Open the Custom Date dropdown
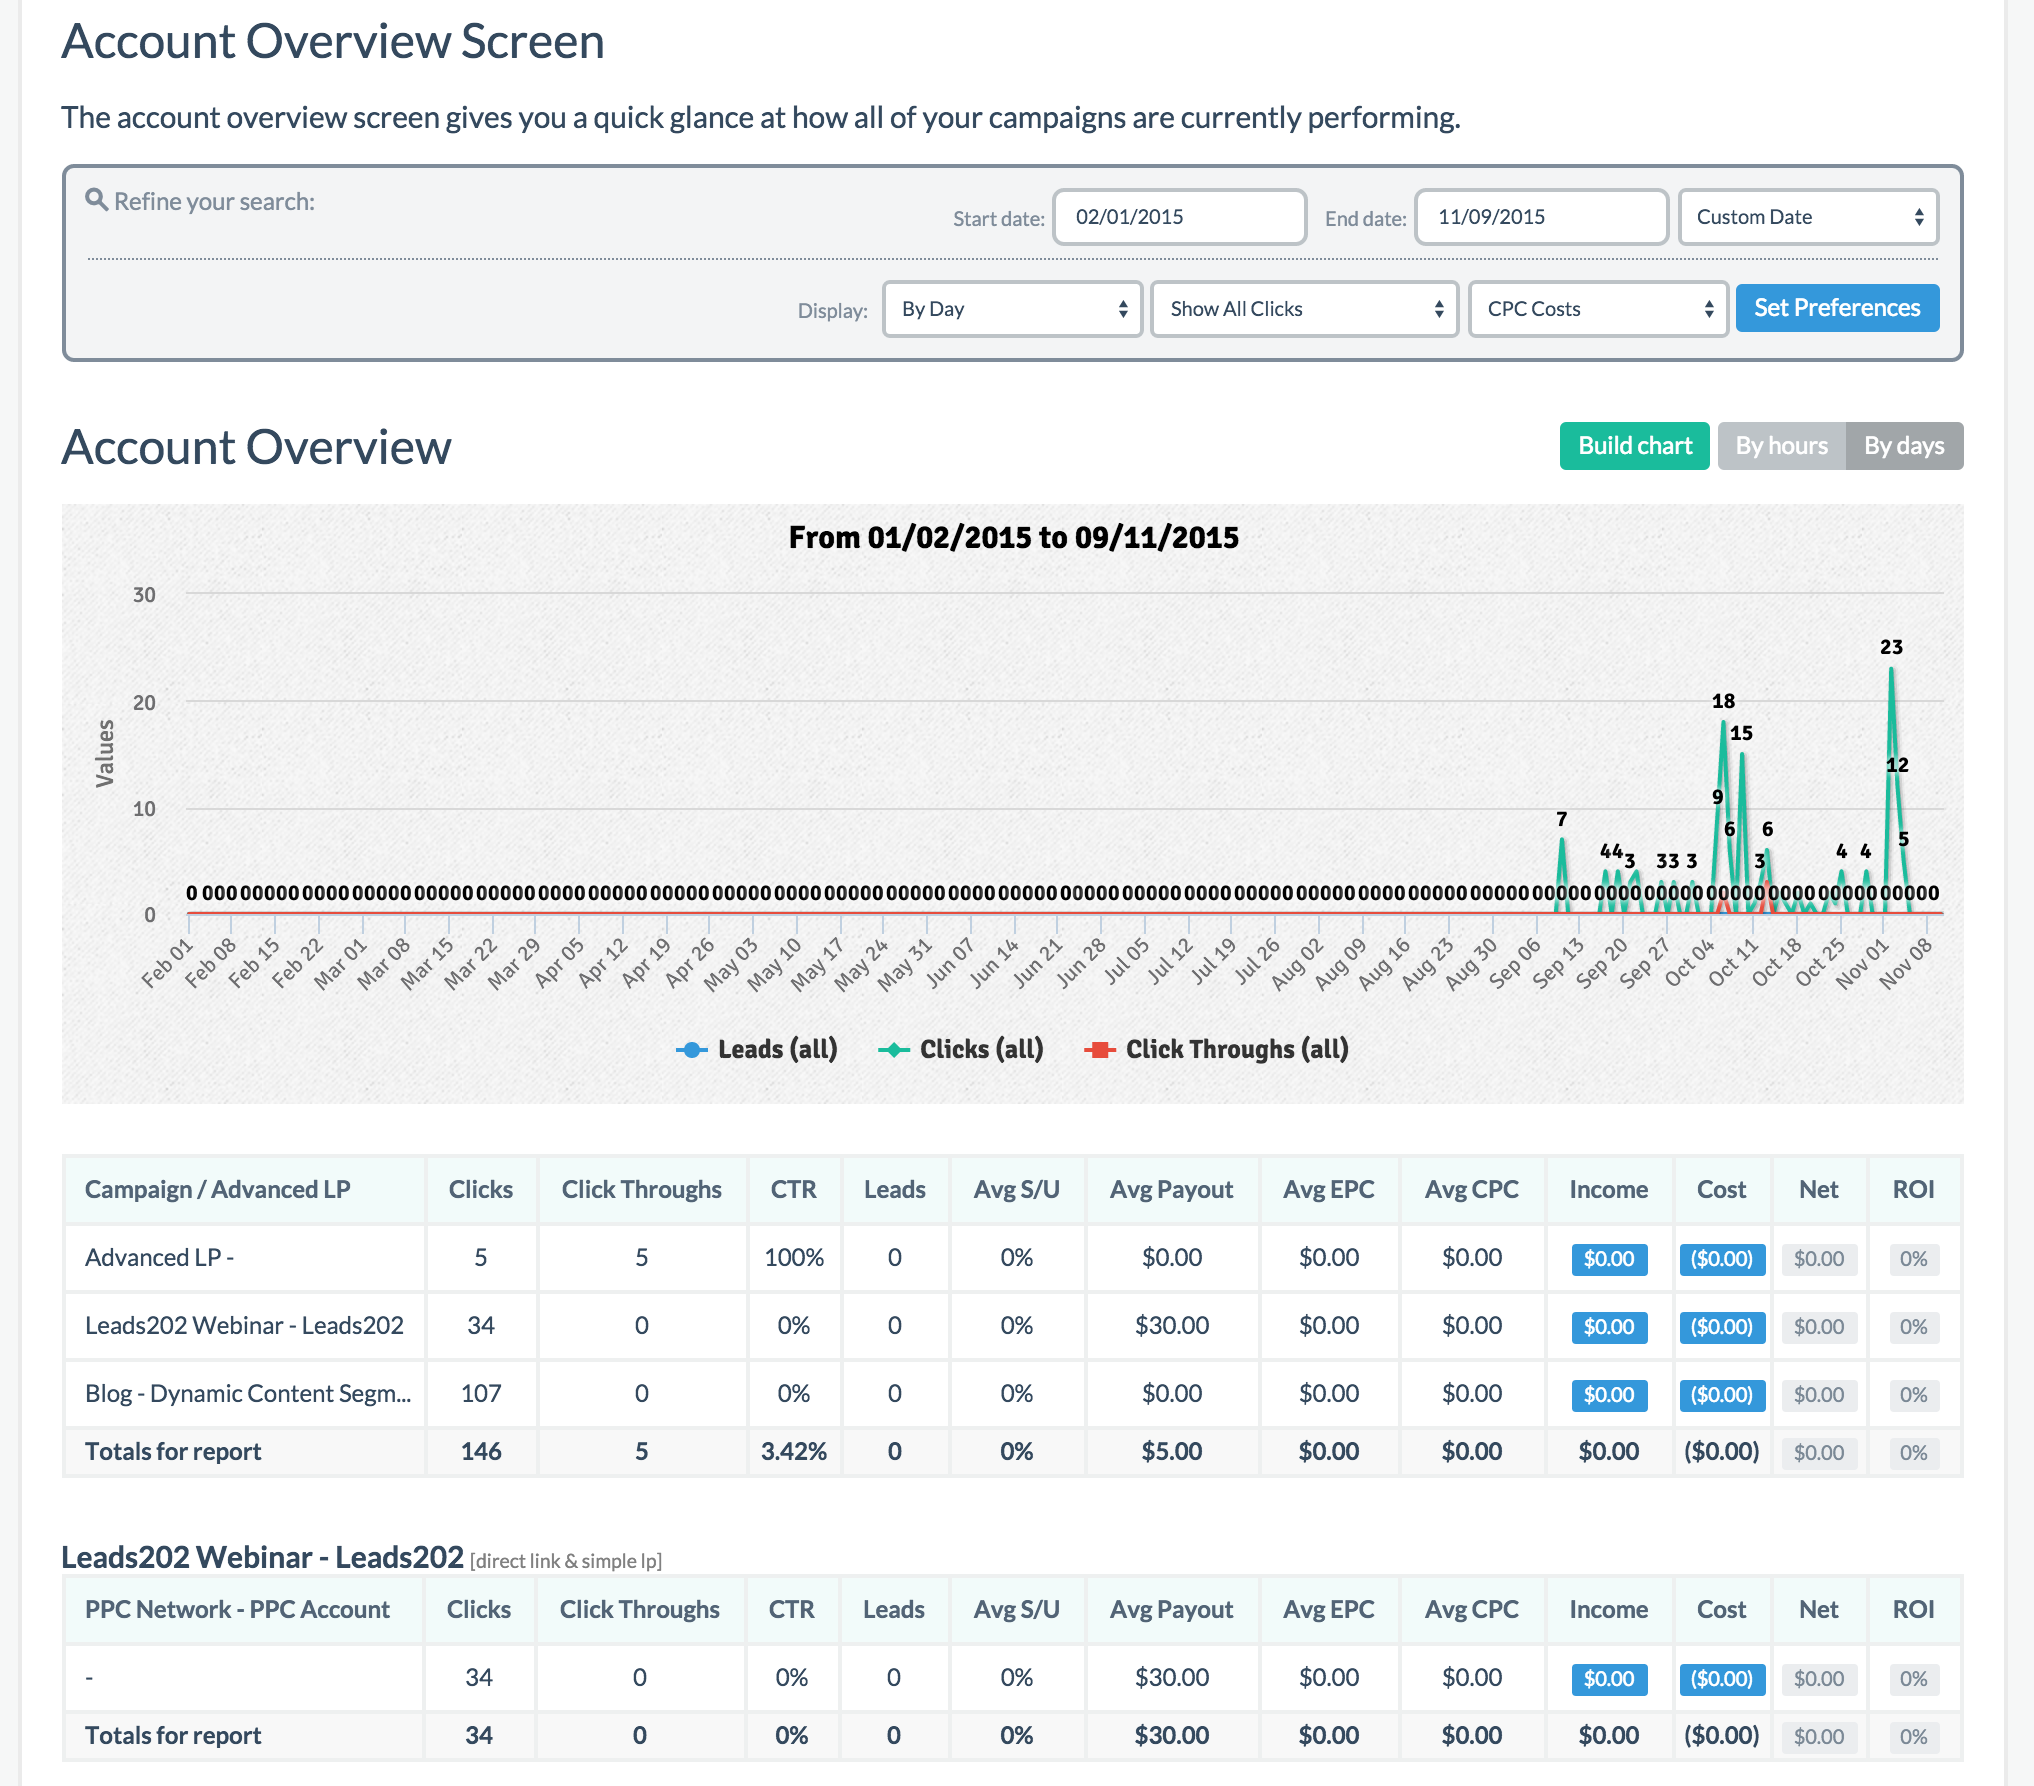Image resolution: width=2034 pixels, height=1786 pixels. click(1808, 216)
